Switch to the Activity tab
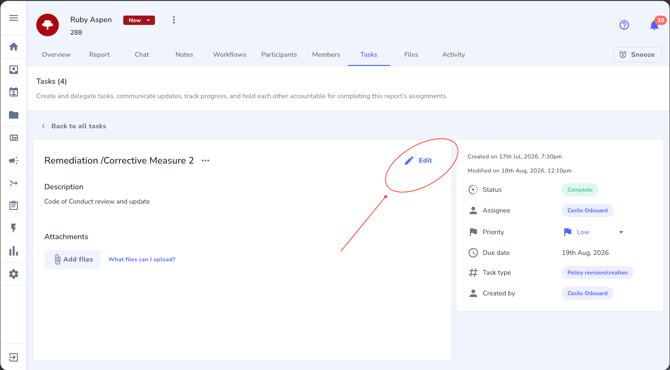The height and width of the screenshot is (370, 670). coord(453,55)
